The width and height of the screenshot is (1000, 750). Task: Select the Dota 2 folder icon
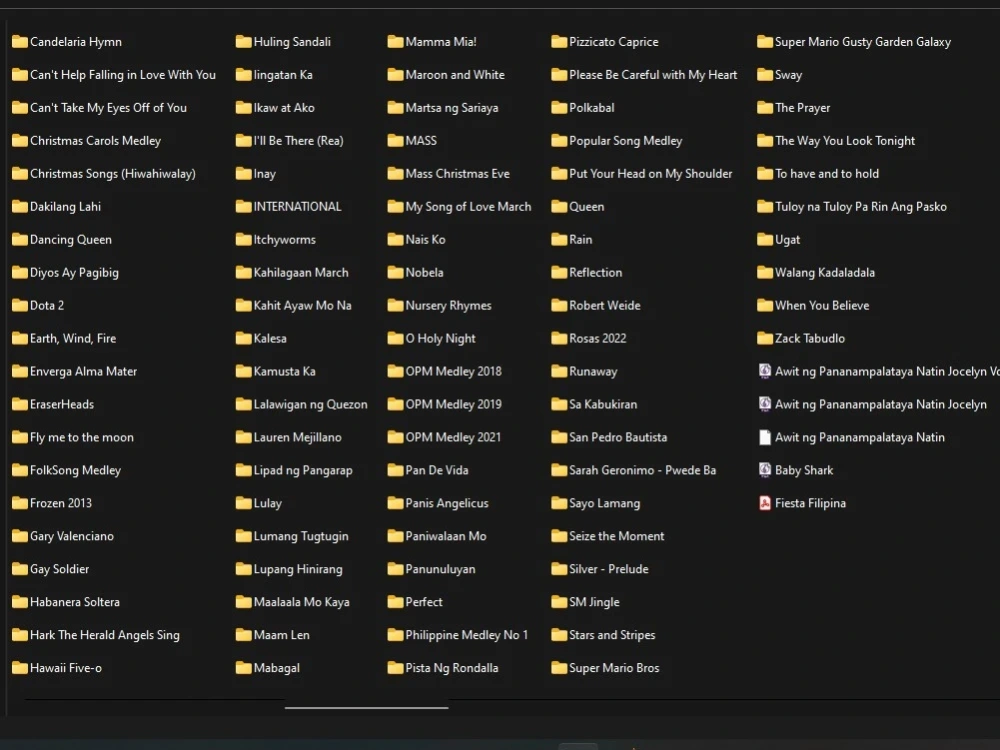click(x=20, y=305)
